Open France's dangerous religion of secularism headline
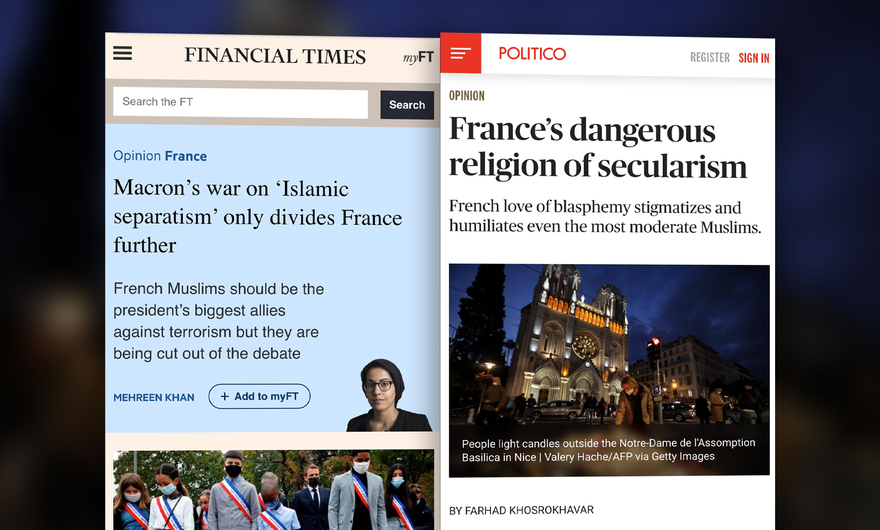The image size is (880, 530). [x=598, y=148]
